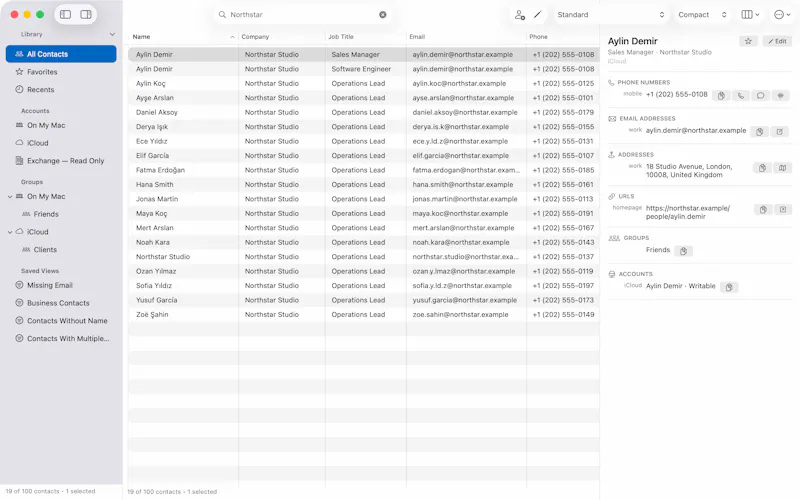800x500 pixels.
Task: Open the columns chooser dropdown
Action: click(x=750, y=15)
